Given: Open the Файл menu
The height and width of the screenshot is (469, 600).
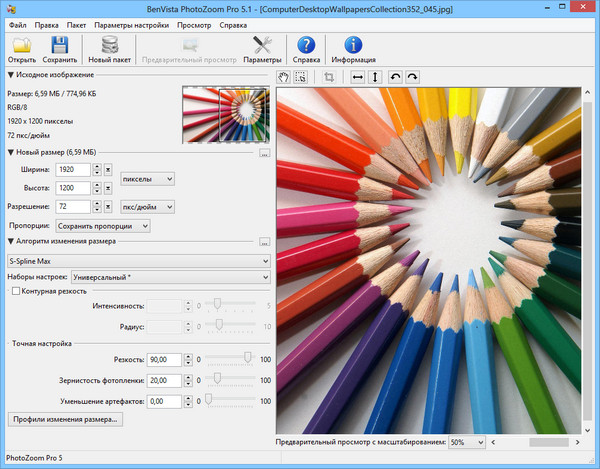Looking at the screenshot, I should tap(18, 22).
